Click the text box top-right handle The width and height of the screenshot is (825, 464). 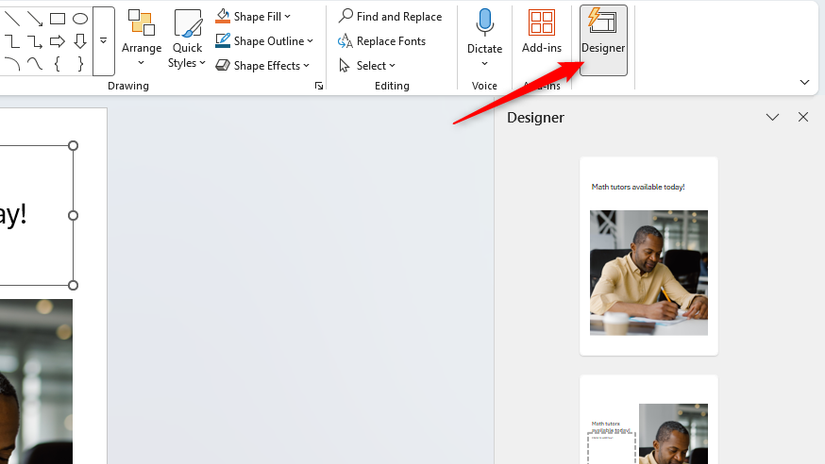(73, 146)
